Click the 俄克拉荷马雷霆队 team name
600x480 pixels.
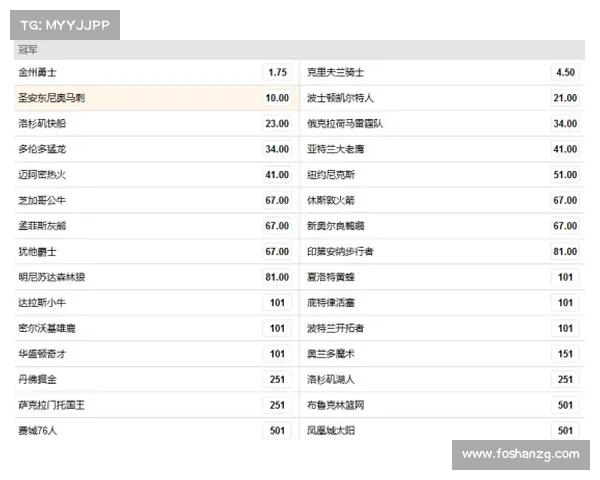click(x=345, y=124)
